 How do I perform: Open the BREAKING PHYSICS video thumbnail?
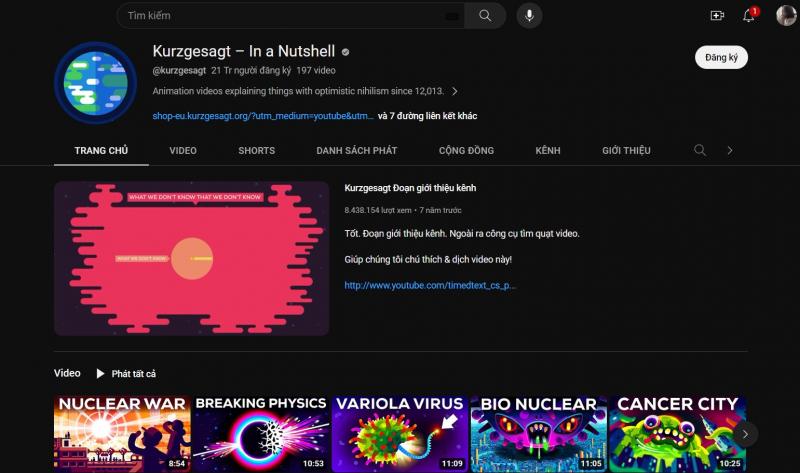[261, 434]
